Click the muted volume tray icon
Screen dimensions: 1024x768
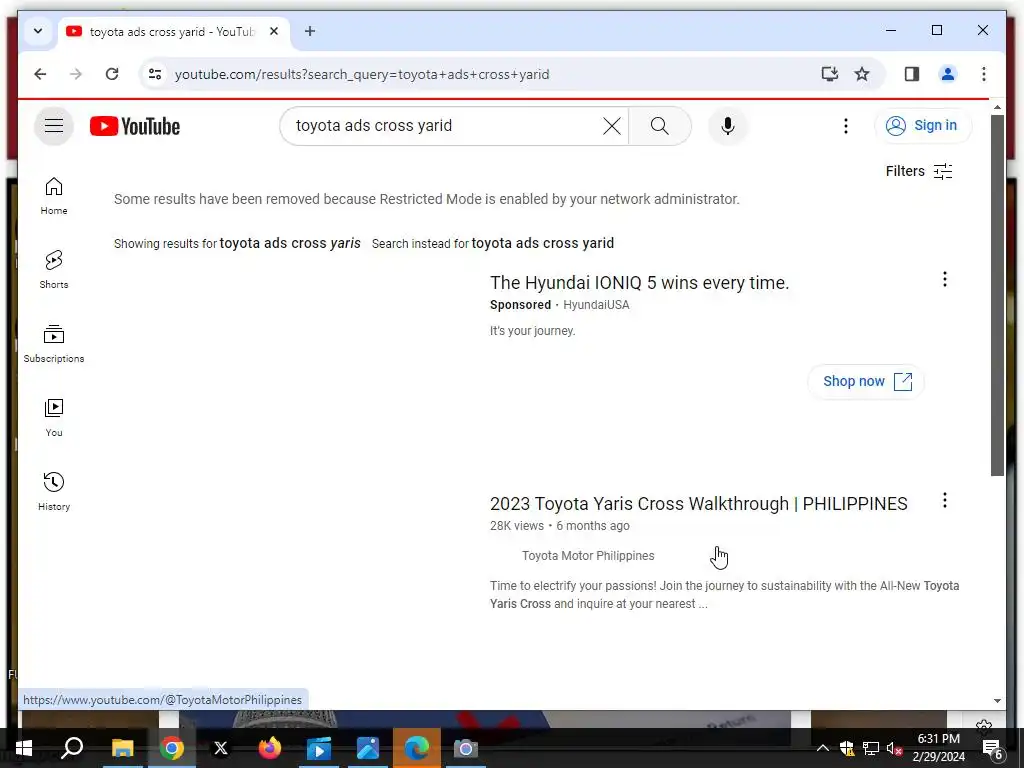[894, 748]
